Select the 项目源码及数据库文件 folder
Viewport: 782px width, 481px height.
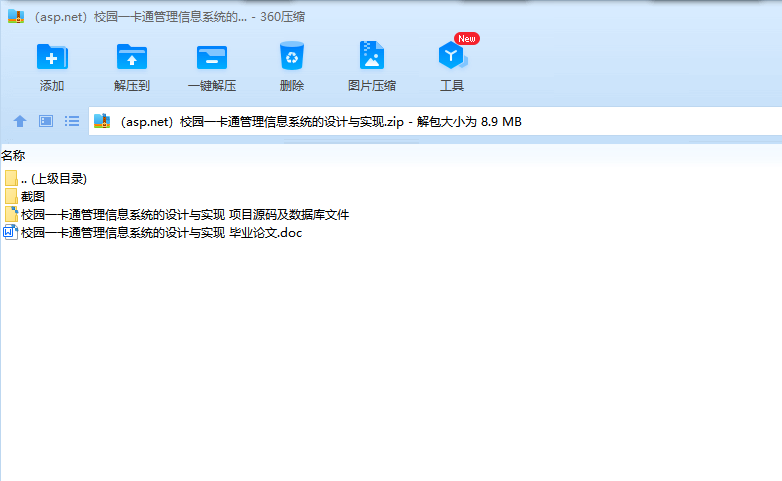pyautogui.click(x=177, y=215)
